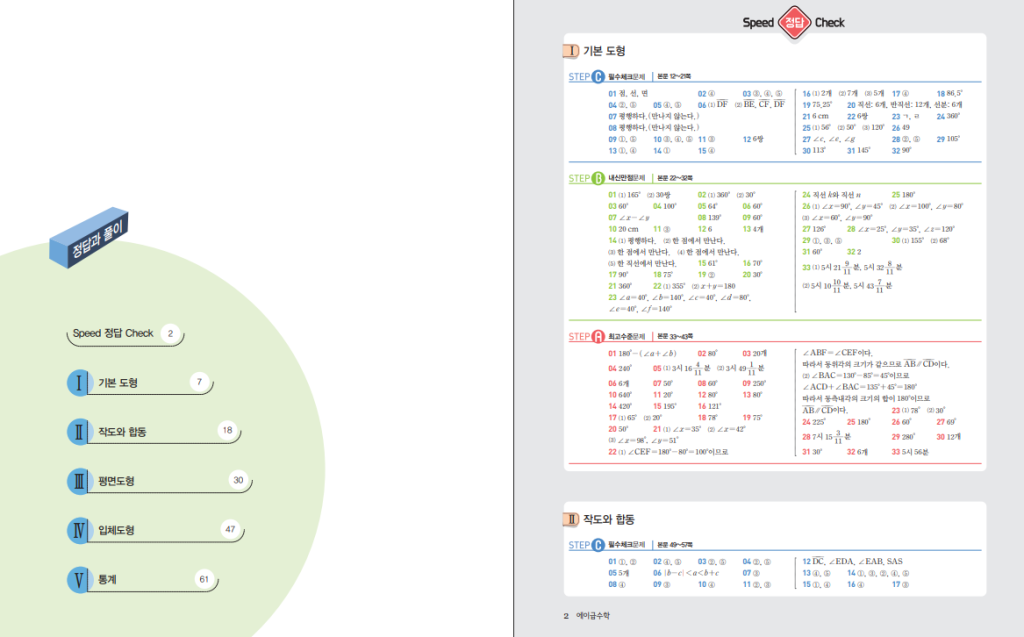
Task: Click the Roman numeral IV circle icon
Action: 80,530
